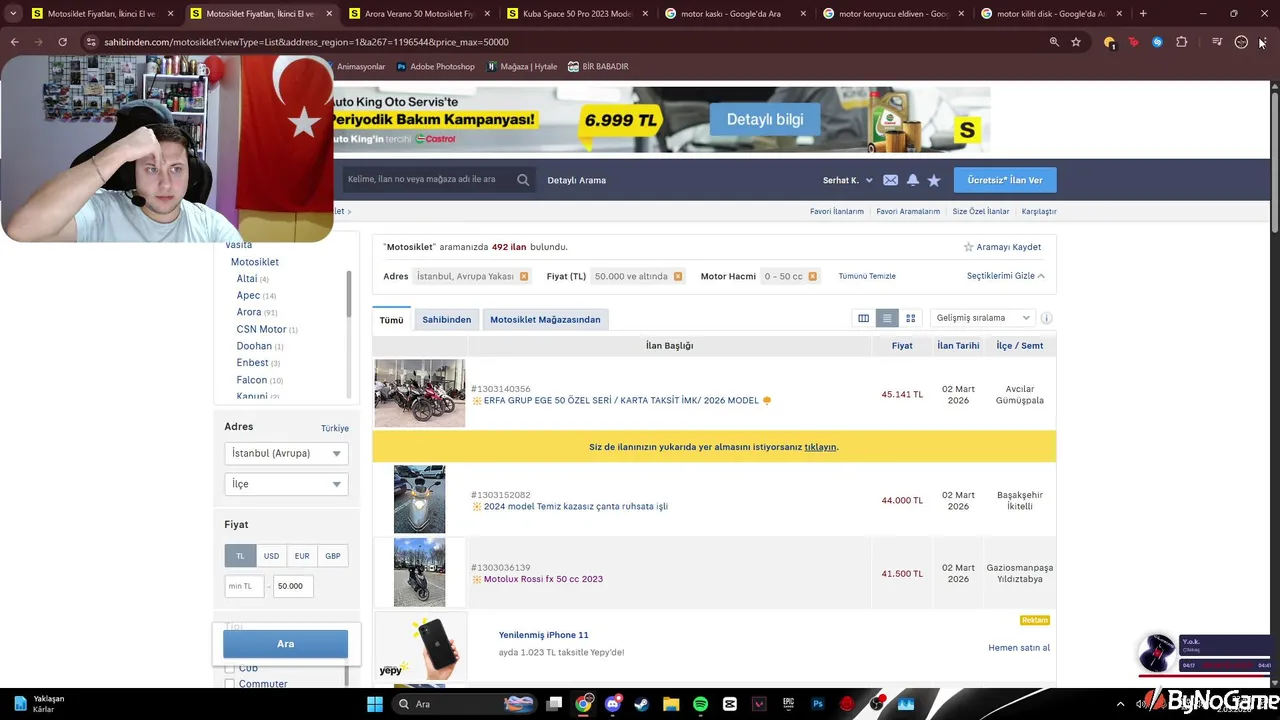This screenshot has width=1280, height=720.
Task: Switch results to list view icon
Action: point(886,318)
